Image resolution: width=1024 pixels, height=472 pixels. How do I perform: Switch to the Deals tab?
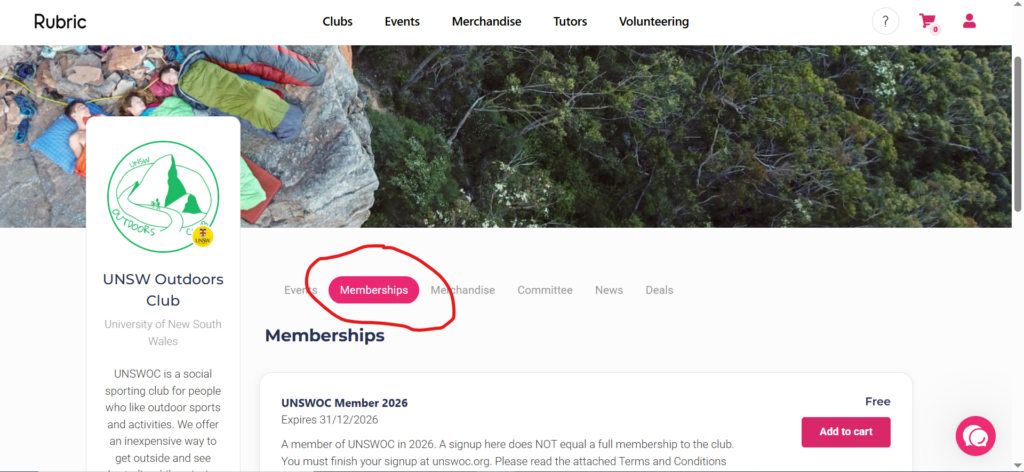click(x=659, y=290)
